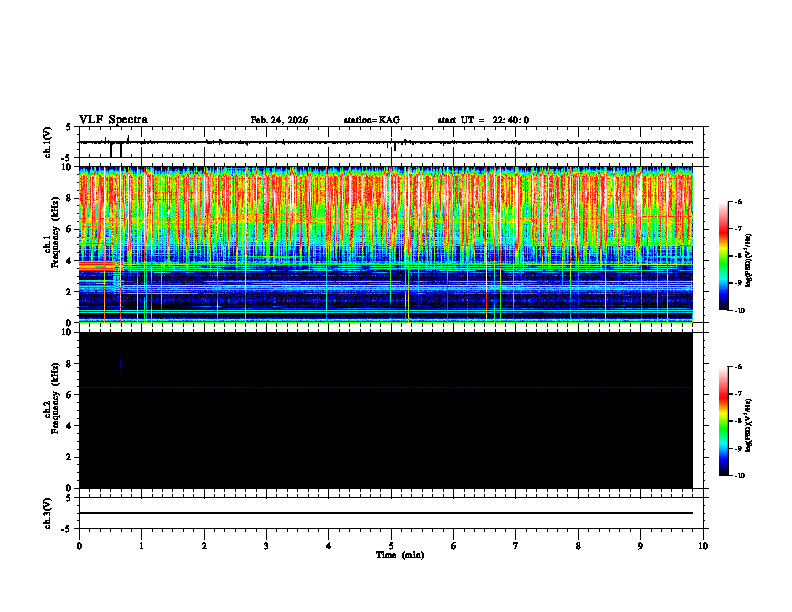Select the date text 'Feb. 24, 2026'
The image size is (792, 612).
point(279,120)
